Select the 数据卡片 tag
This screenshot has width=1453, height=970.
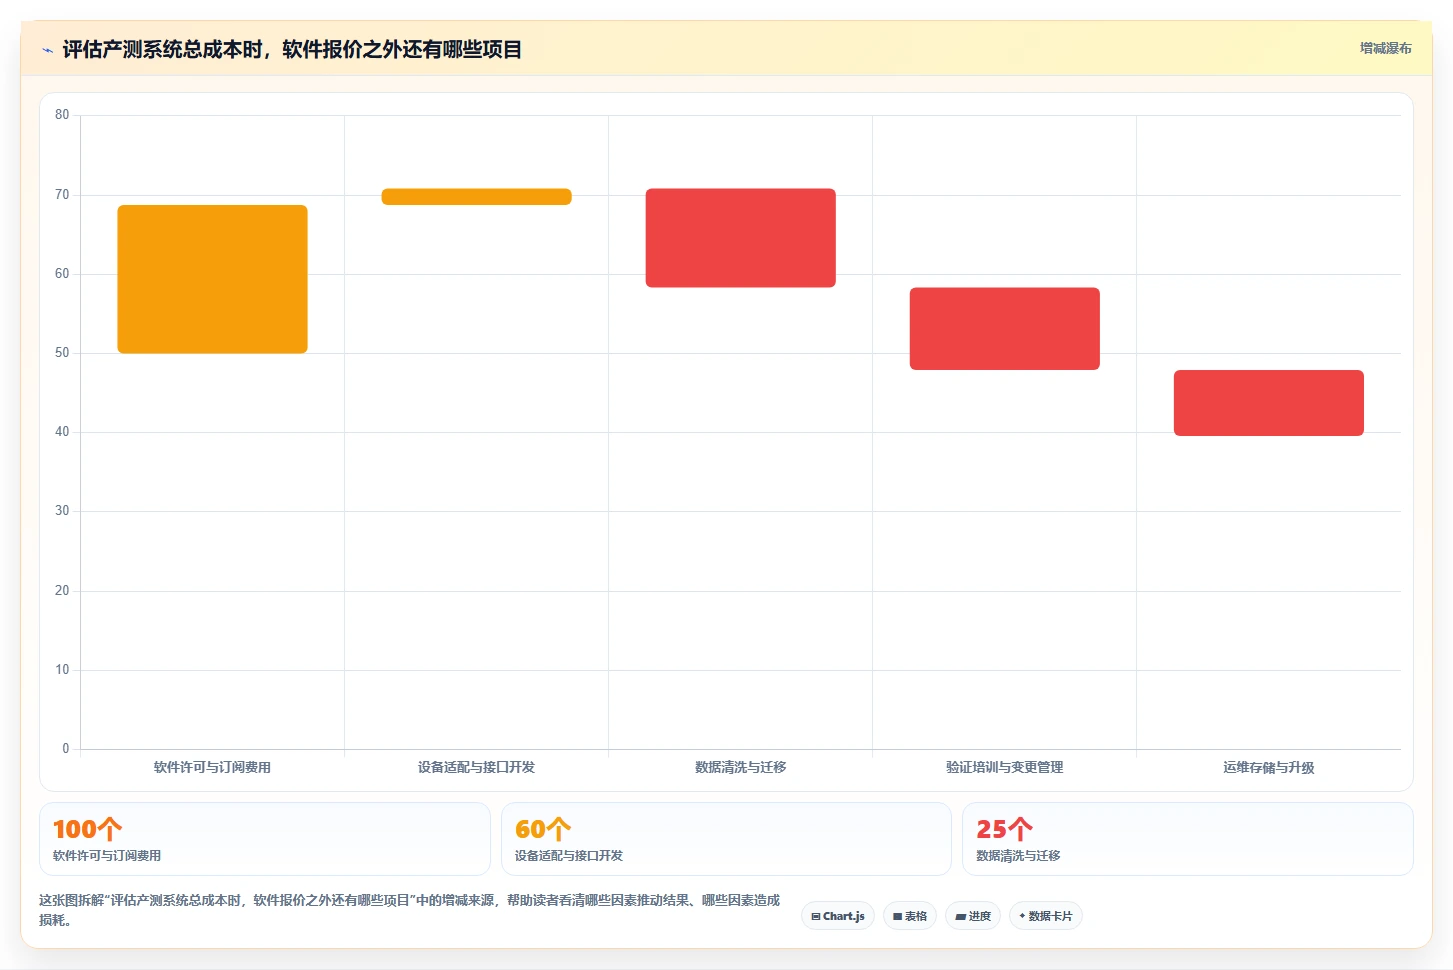(1046, 916)
